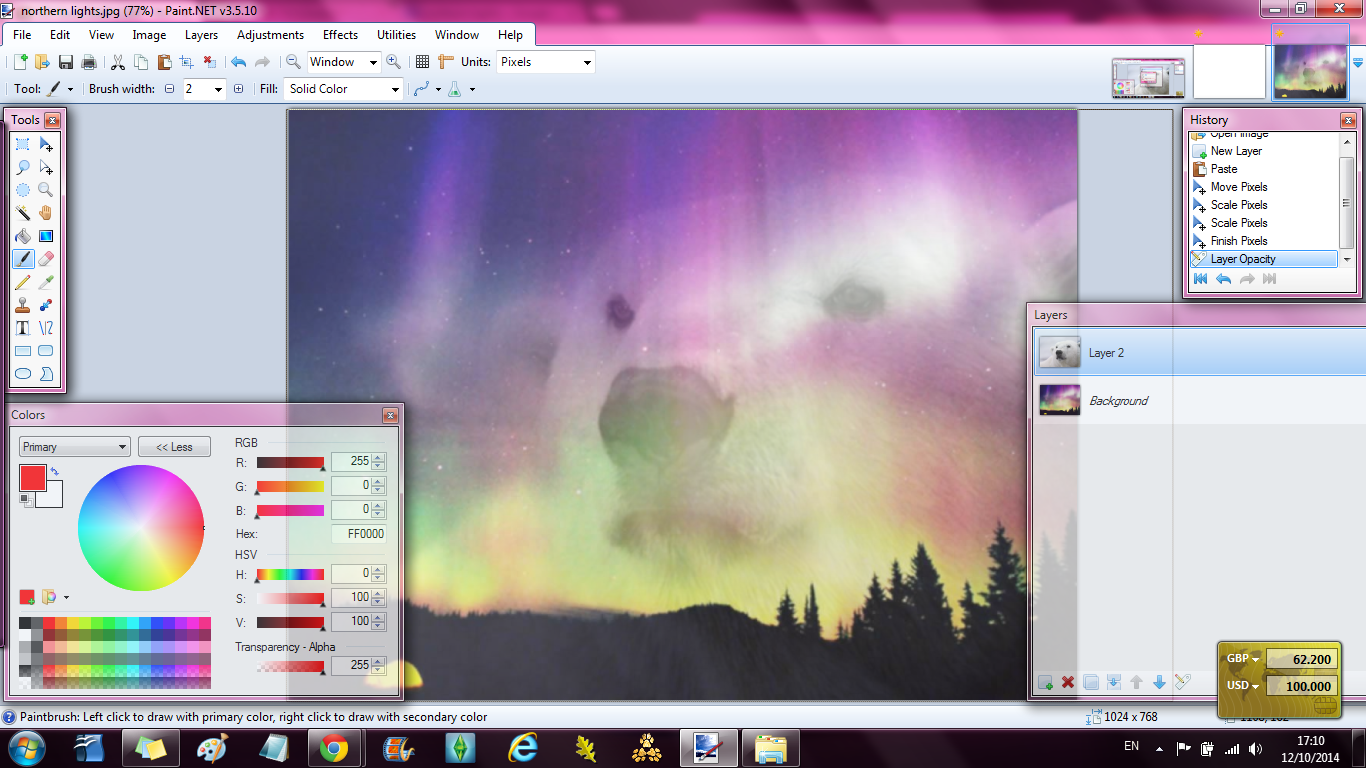Select the Gradient tool
This screenshot has width=1366, height=768.
coord(46,236)
